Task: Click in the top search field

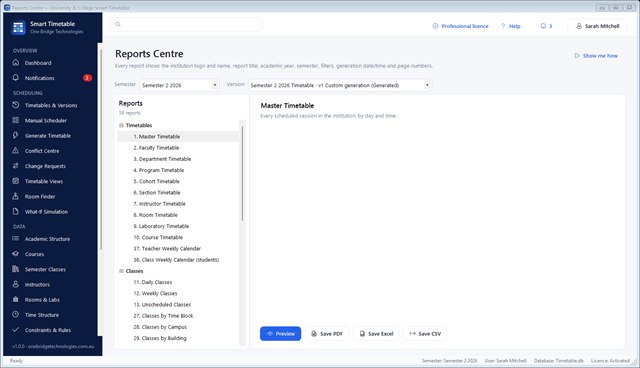Action: (187, 24)
